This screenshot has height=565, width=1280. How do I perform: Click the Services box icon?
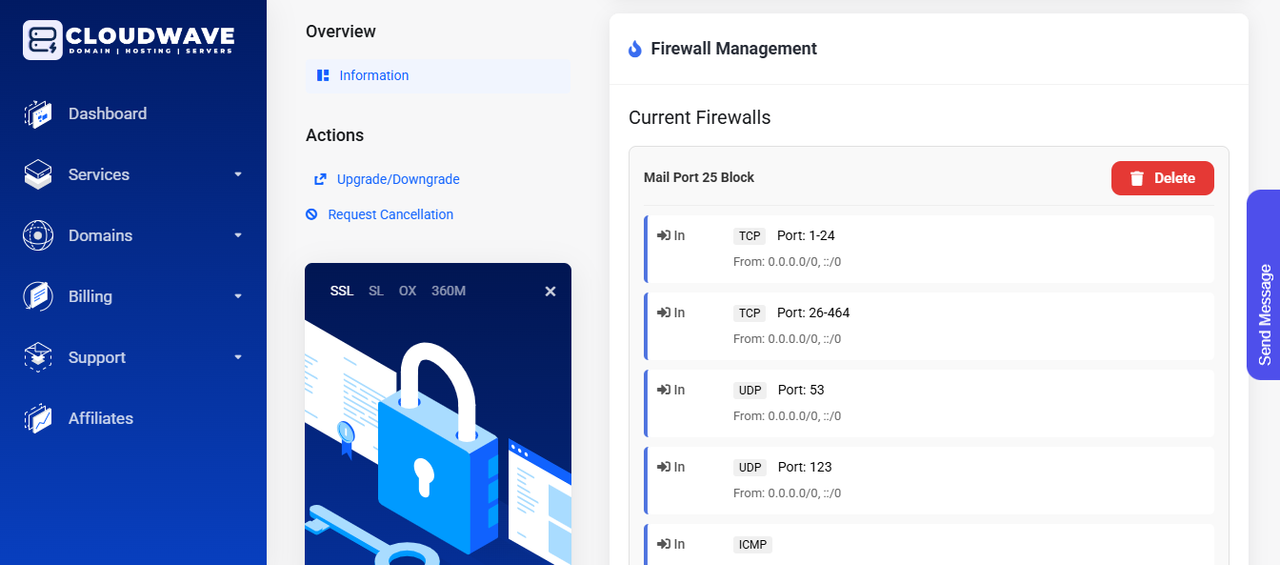[x=38, y=175]
